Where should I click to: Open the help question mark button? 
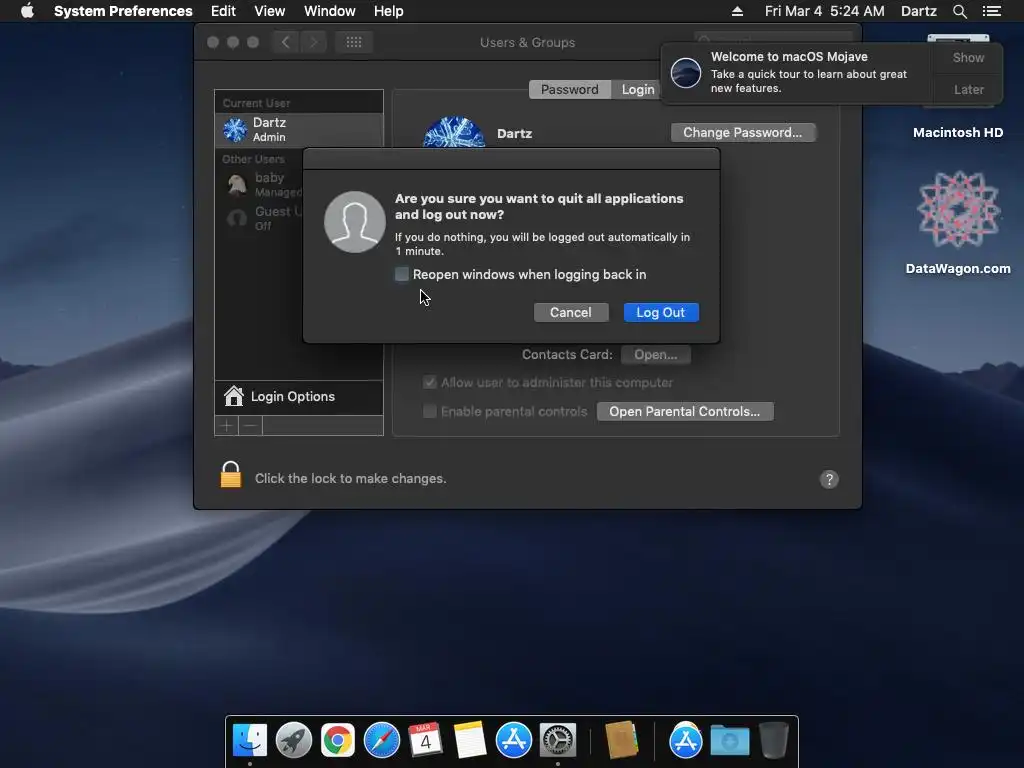coord(829,479)
